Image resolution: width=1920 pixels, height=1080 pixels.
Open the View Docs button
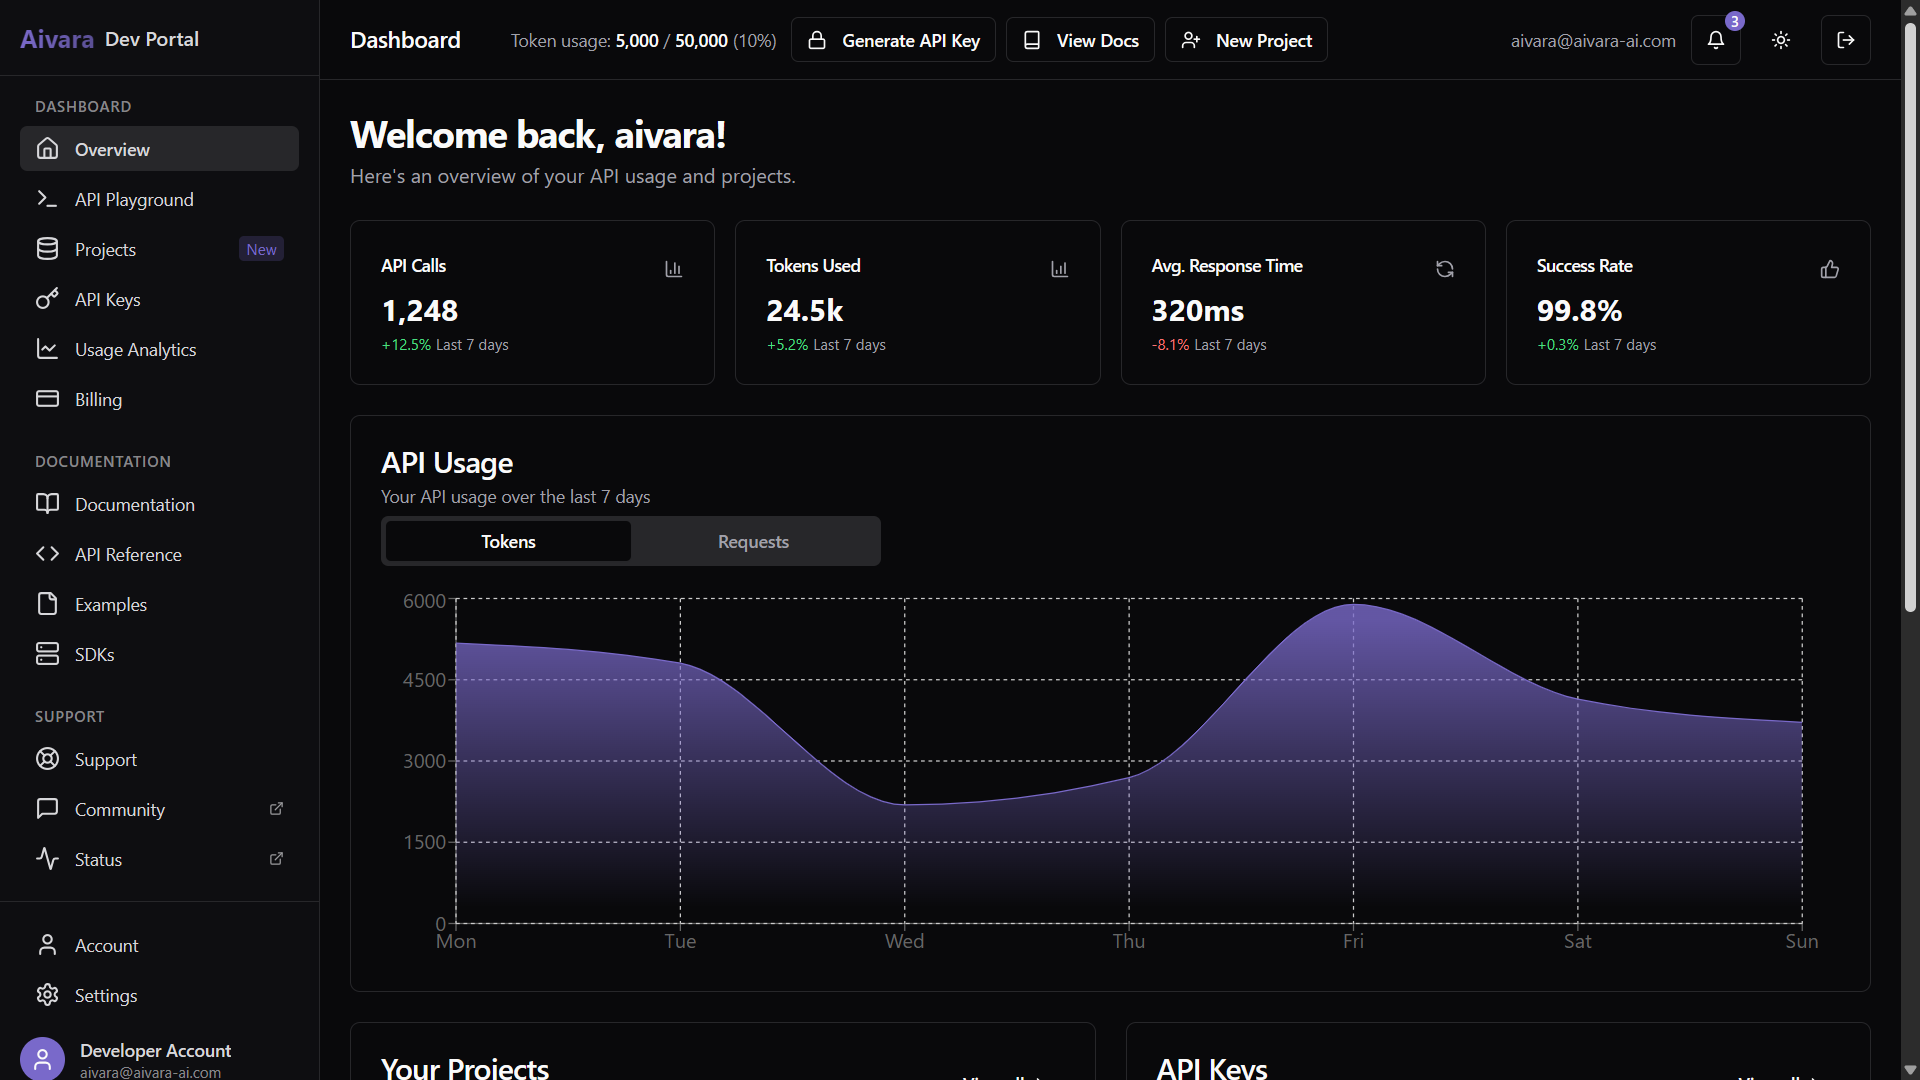pos(1080,40)
